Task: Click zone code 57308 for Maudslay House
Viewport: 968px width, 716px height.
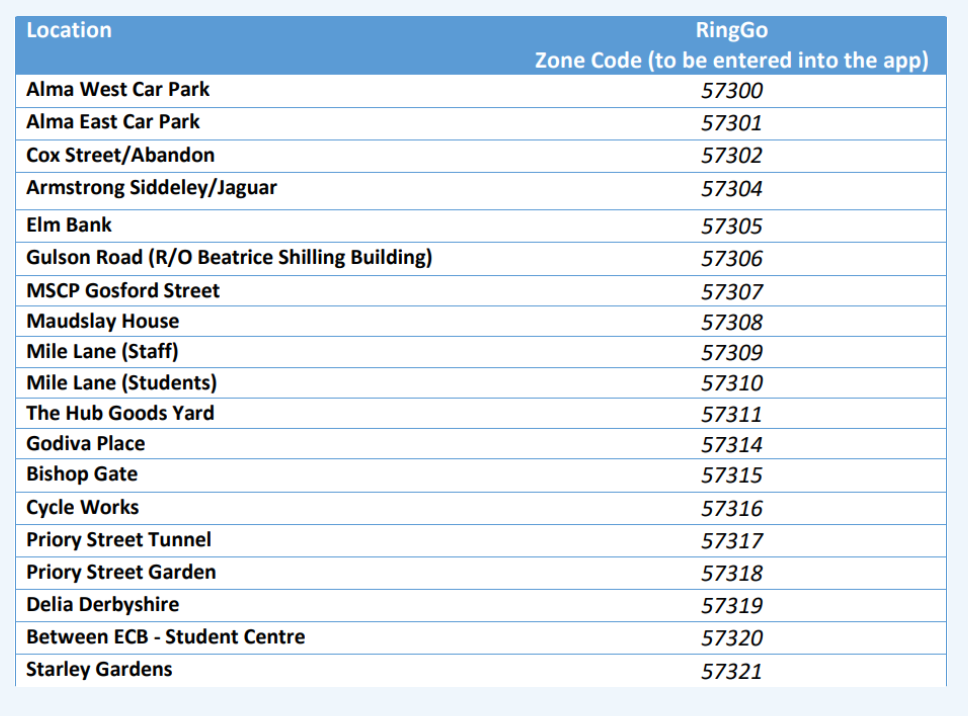Action: pyautogui.click(x=731, y=322)
